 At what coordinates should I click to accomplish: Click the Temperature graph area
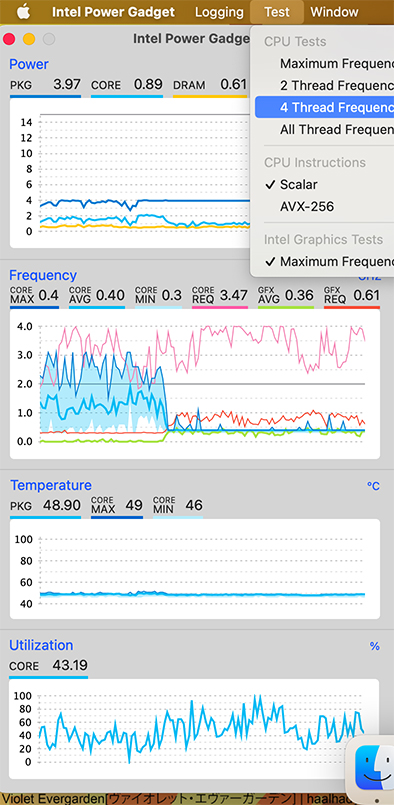pos(195,569)
